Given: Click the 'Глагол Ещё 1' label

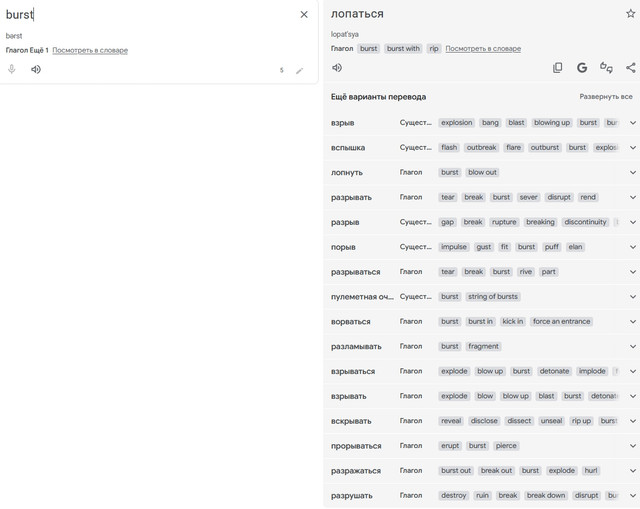Looking at the screenshot, I should [x=27, y=50].
